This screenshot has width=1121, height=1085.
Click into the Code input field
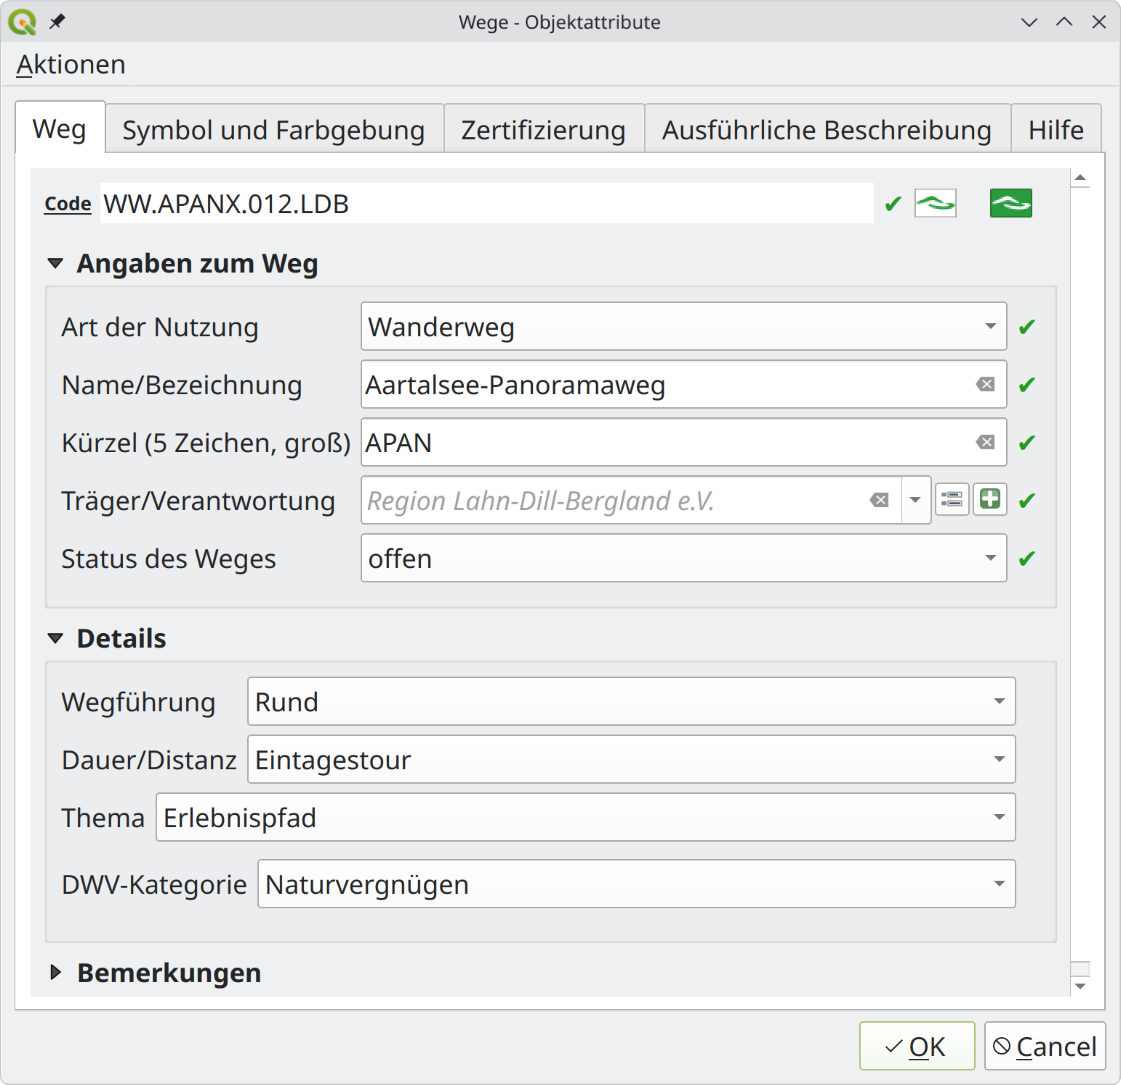point(486,204)
